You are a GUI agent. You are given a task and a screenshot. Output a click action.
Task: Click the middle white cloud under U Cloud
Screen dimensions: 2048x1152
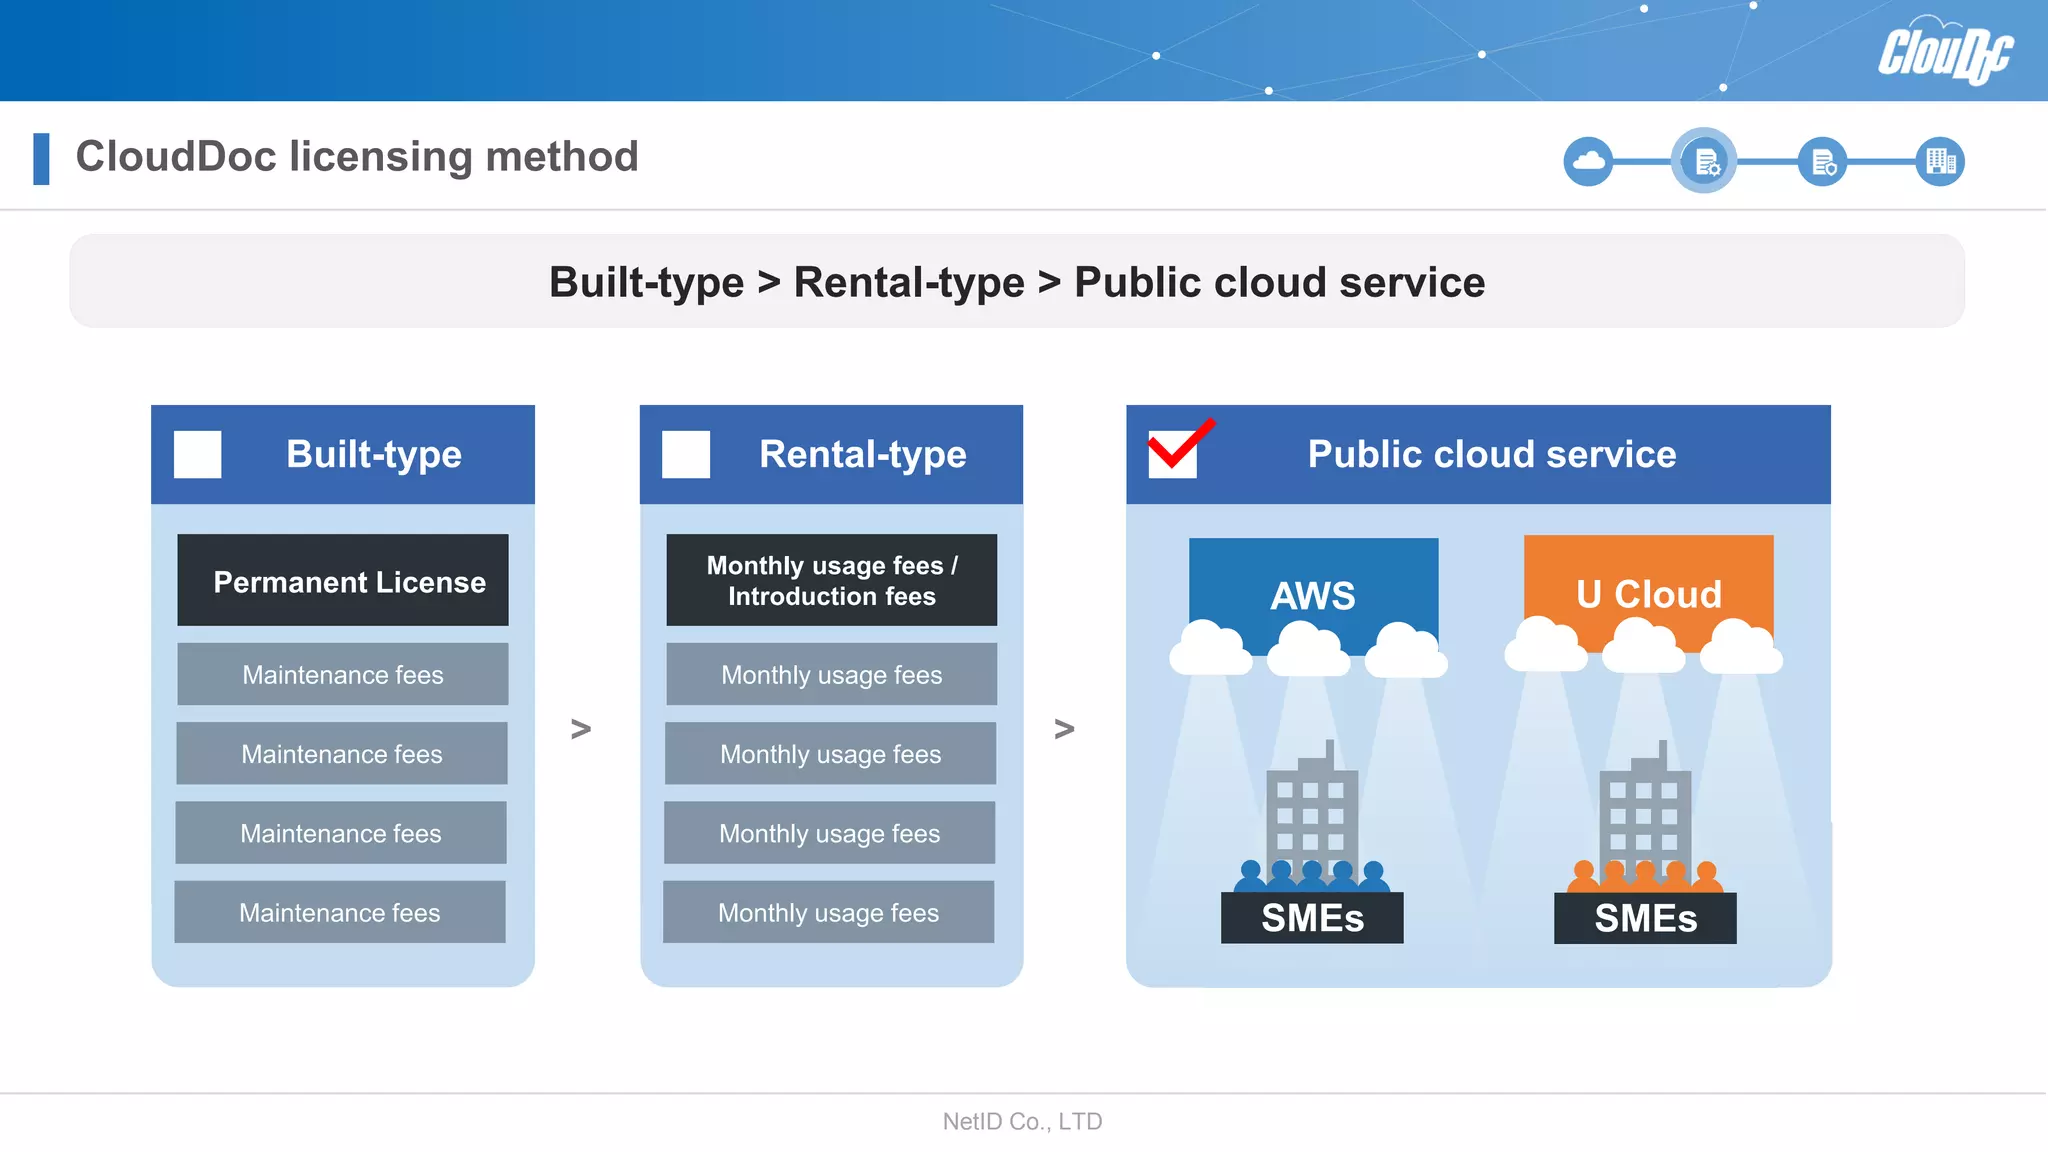coord(1644,645)
